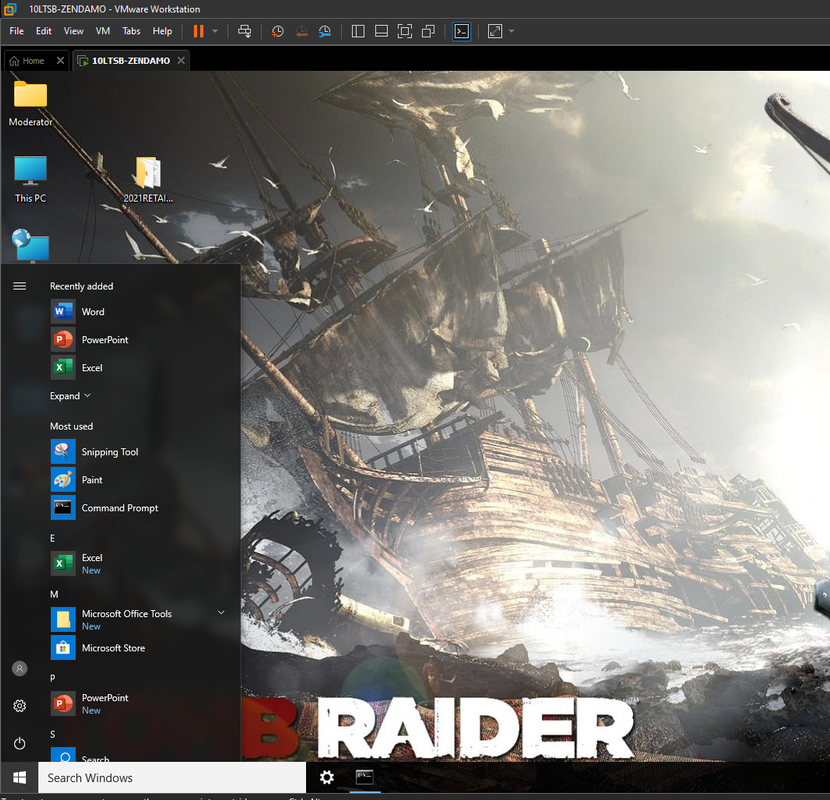Image resolution: width=830 pixels, height=800 pixels.
Task: Open the stretch mode dropdown arrow
Action: click(511, 31)
